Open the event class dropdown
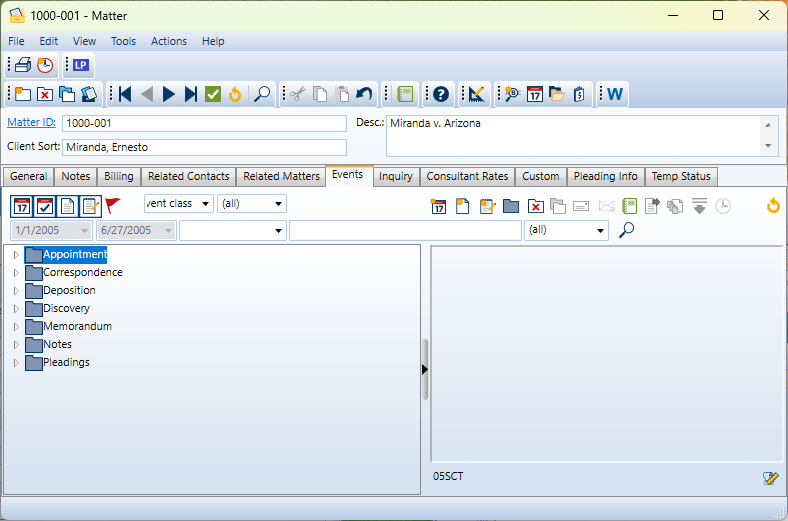 (206, 204)
